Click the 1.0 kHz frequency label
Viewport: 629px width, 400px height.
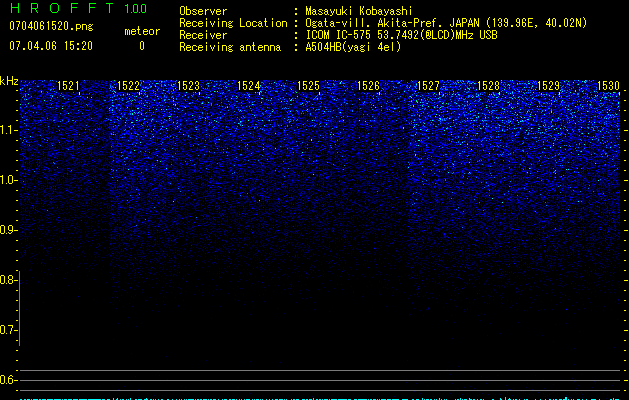point(8,180)
